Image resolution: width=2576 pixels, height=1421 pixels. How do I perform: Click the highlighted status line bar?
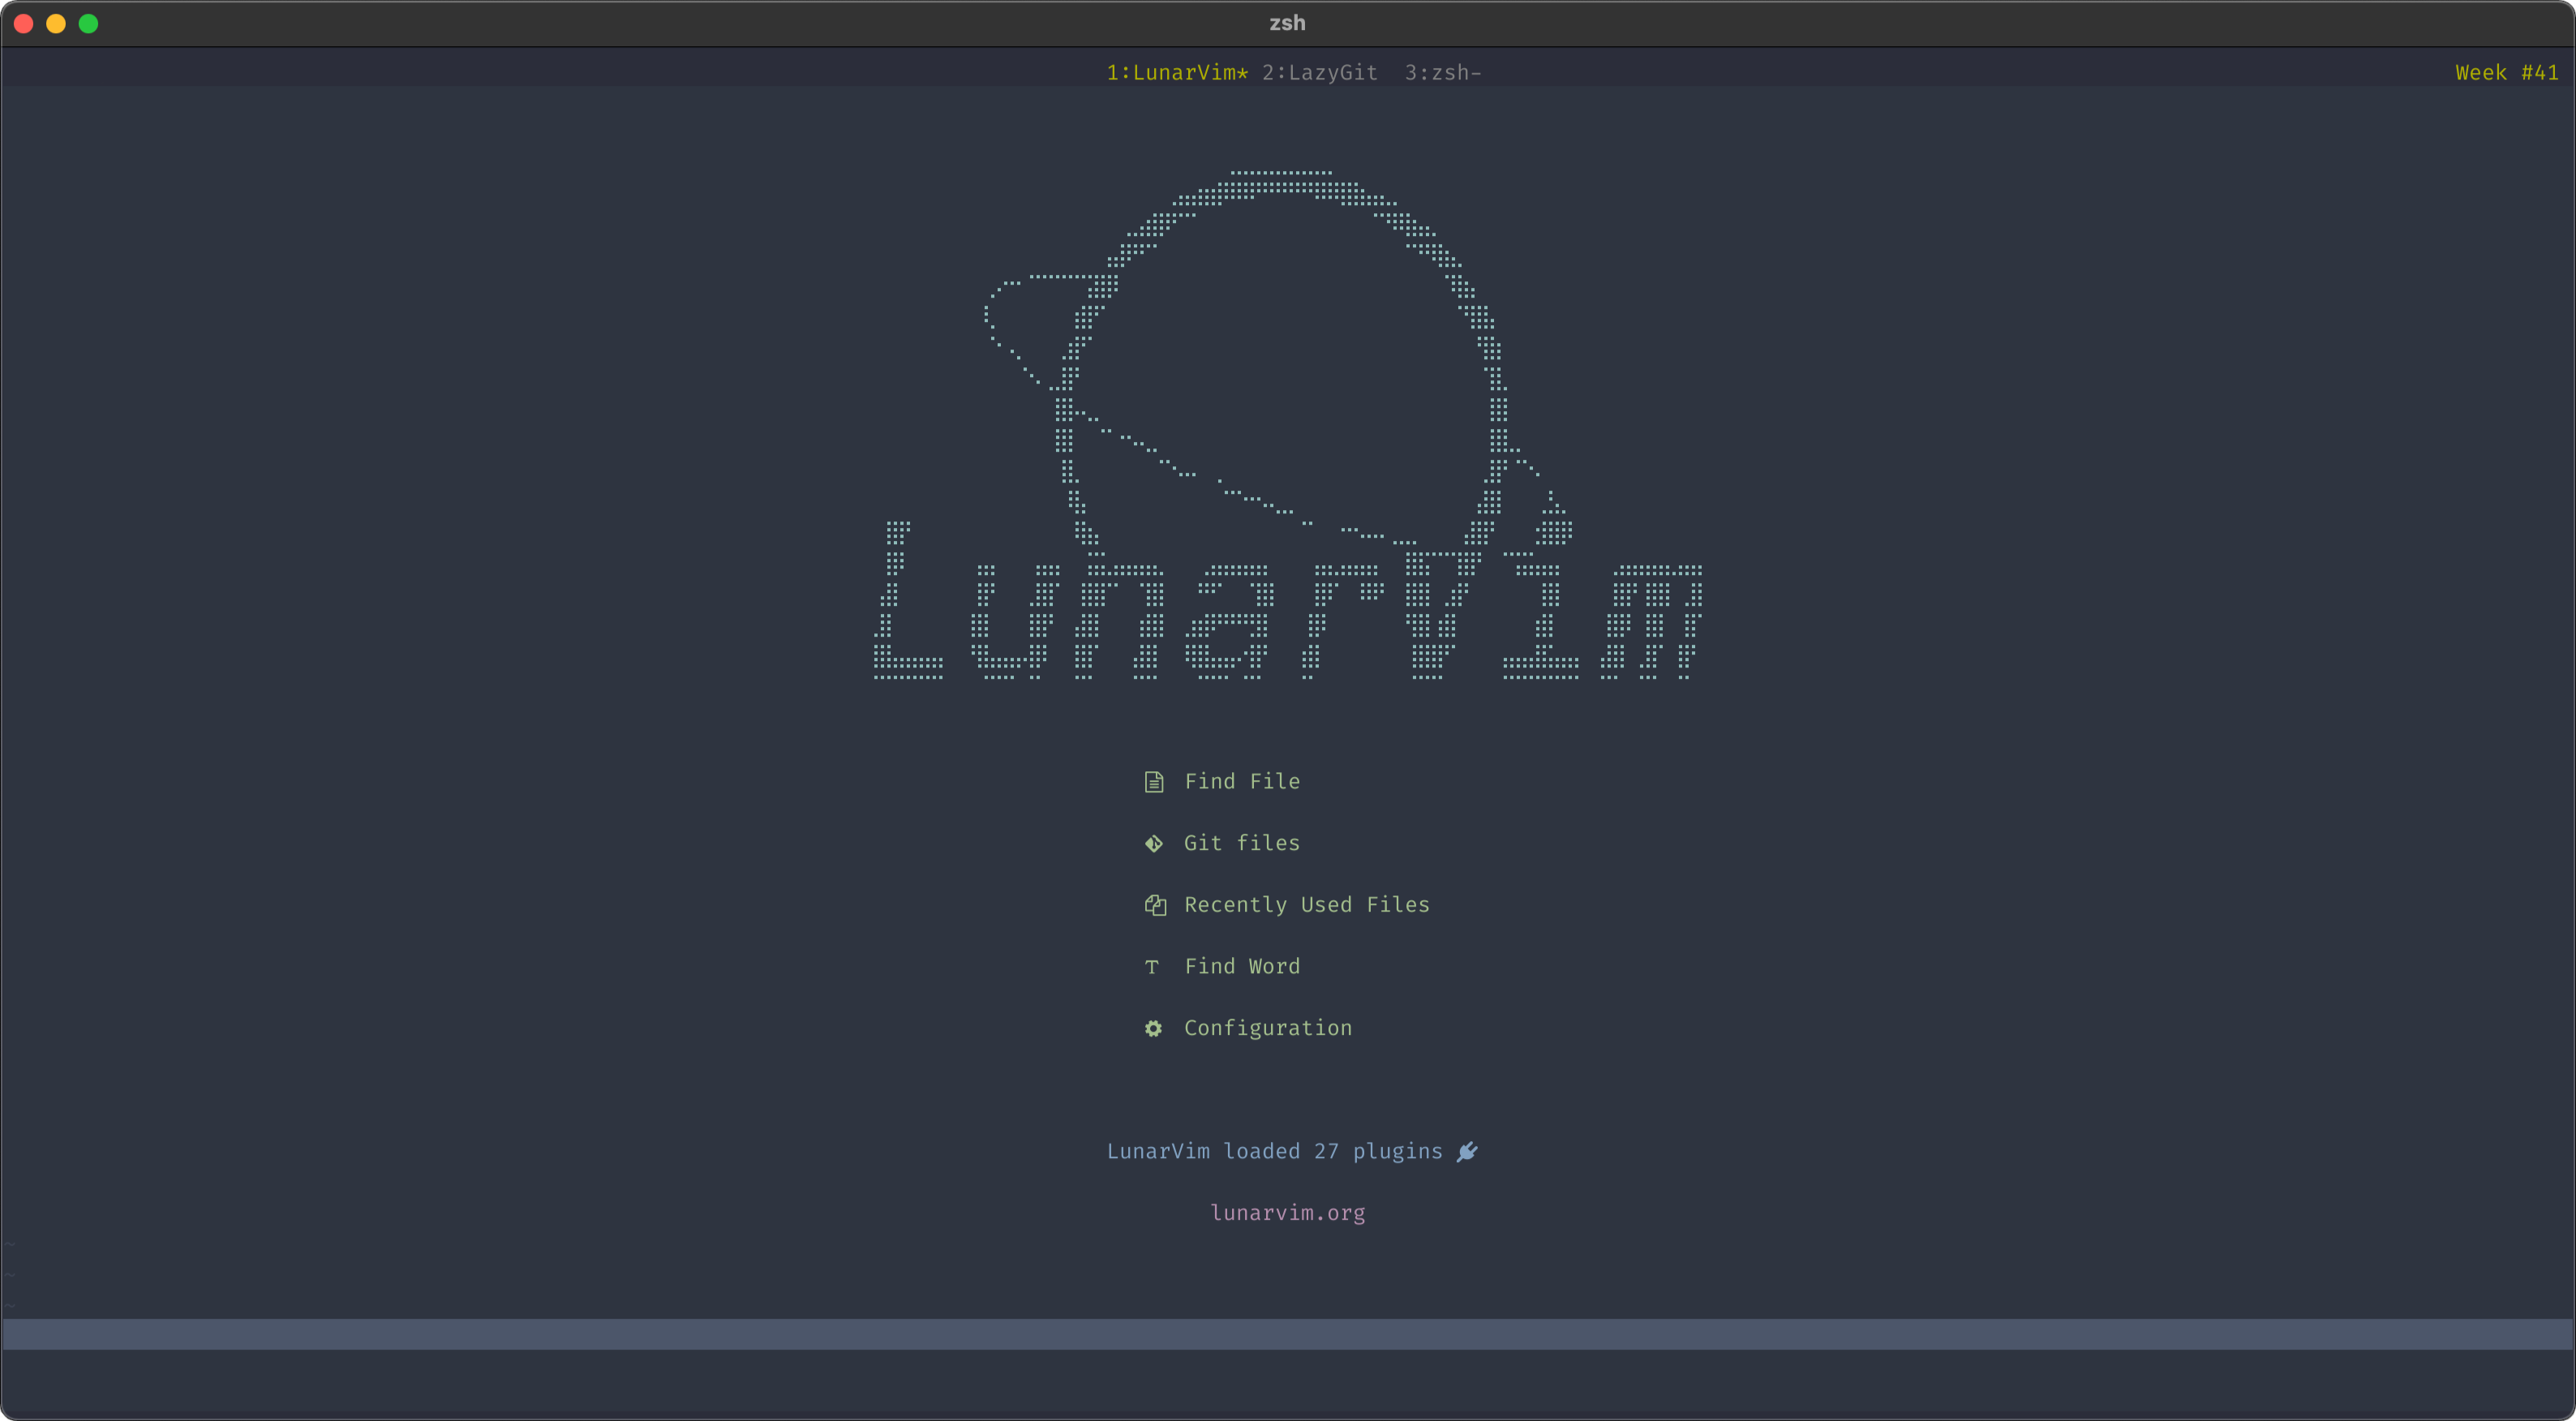(x=1288, y=1334)
